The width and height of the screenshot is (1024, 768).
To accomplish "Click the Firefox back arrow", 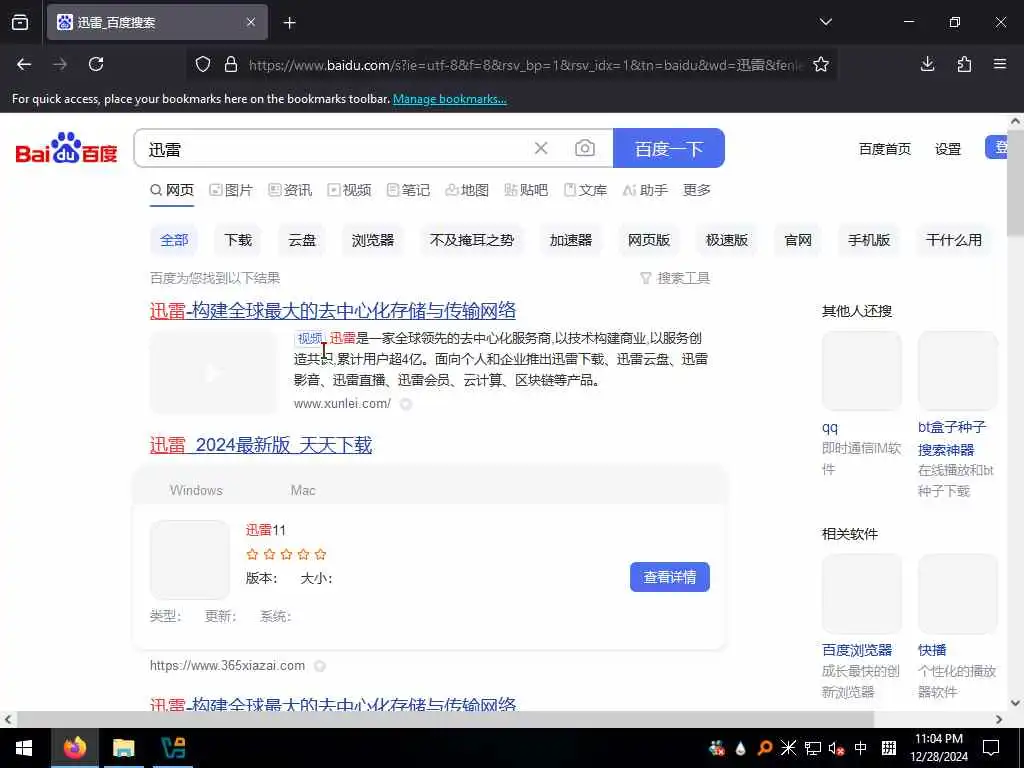I will tap(24, 64).
